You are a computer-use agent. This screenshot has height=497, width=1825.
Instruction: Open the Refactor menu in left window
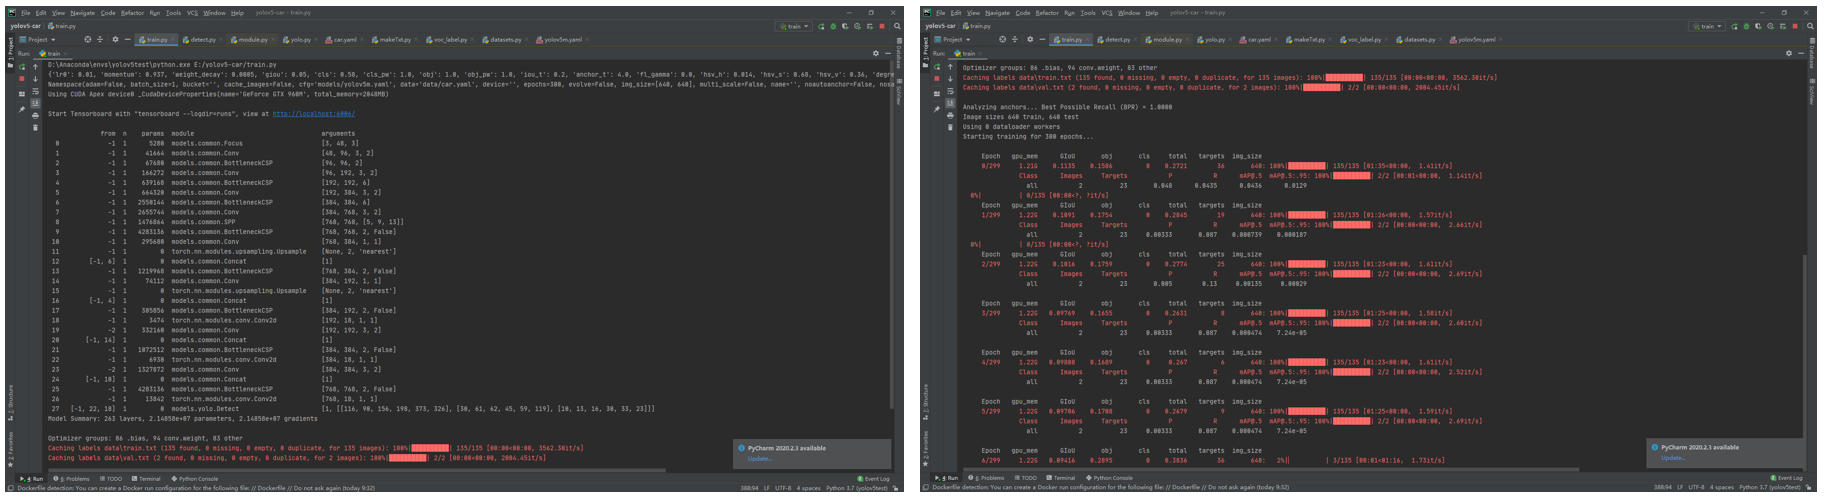point(132,13)
